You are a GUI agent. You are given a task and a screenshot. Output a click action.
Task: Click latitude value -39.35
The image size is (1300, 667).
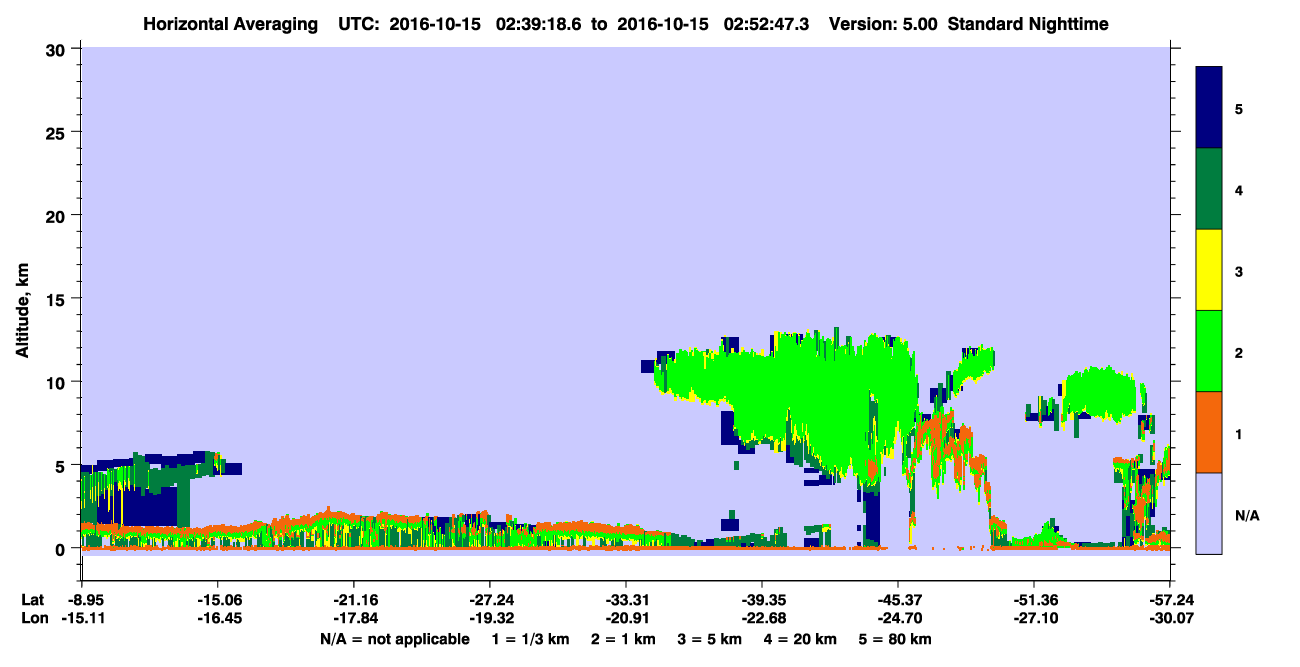[762, 599]
